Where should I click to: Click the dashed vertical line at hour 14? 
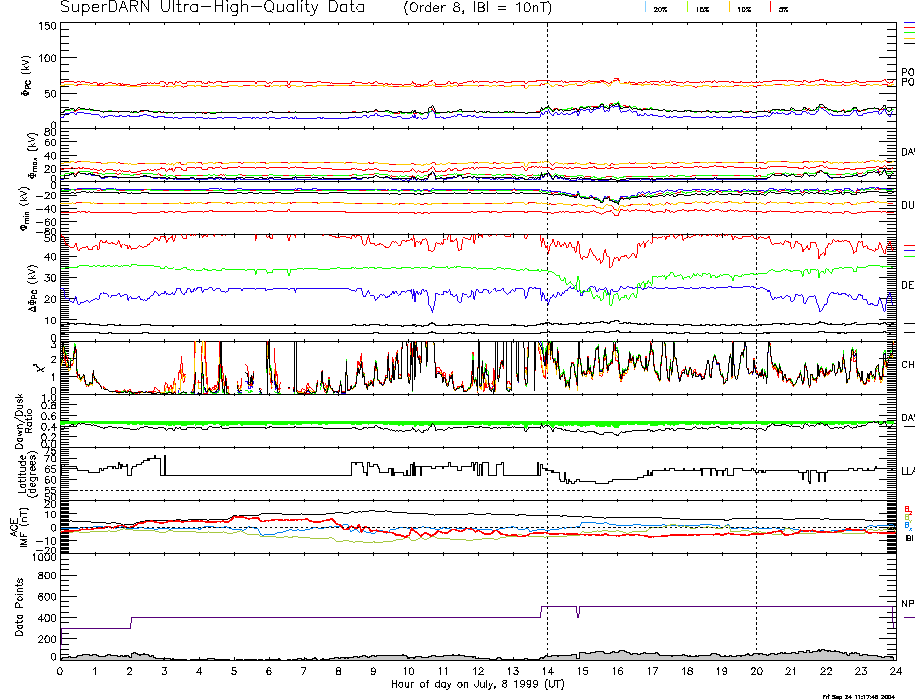547,300
